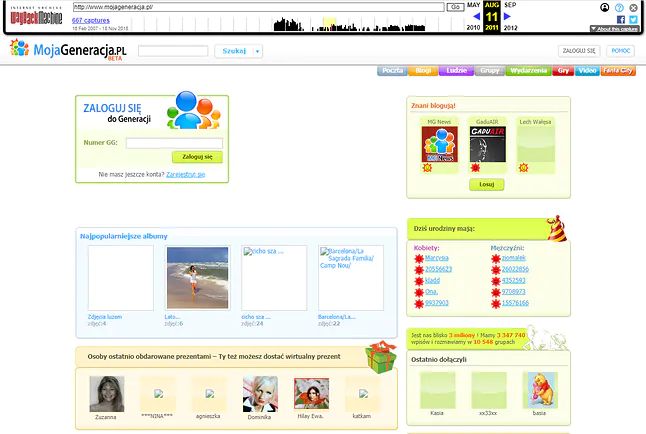The image size is (646, 434).
Task: Open Dominika's profile photo
Action: (260, 394)
